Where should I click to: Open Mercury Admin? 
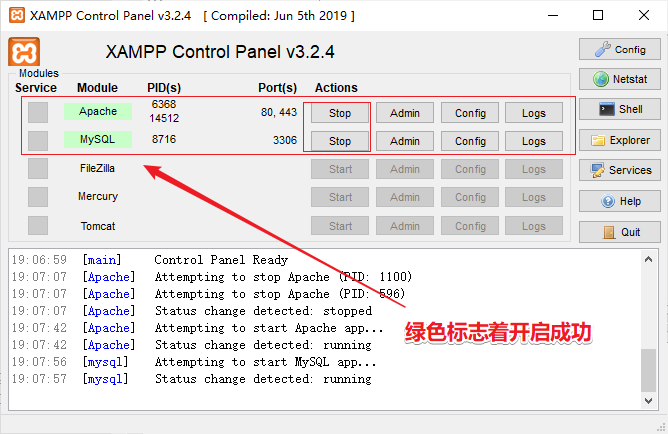coord(405,197)
